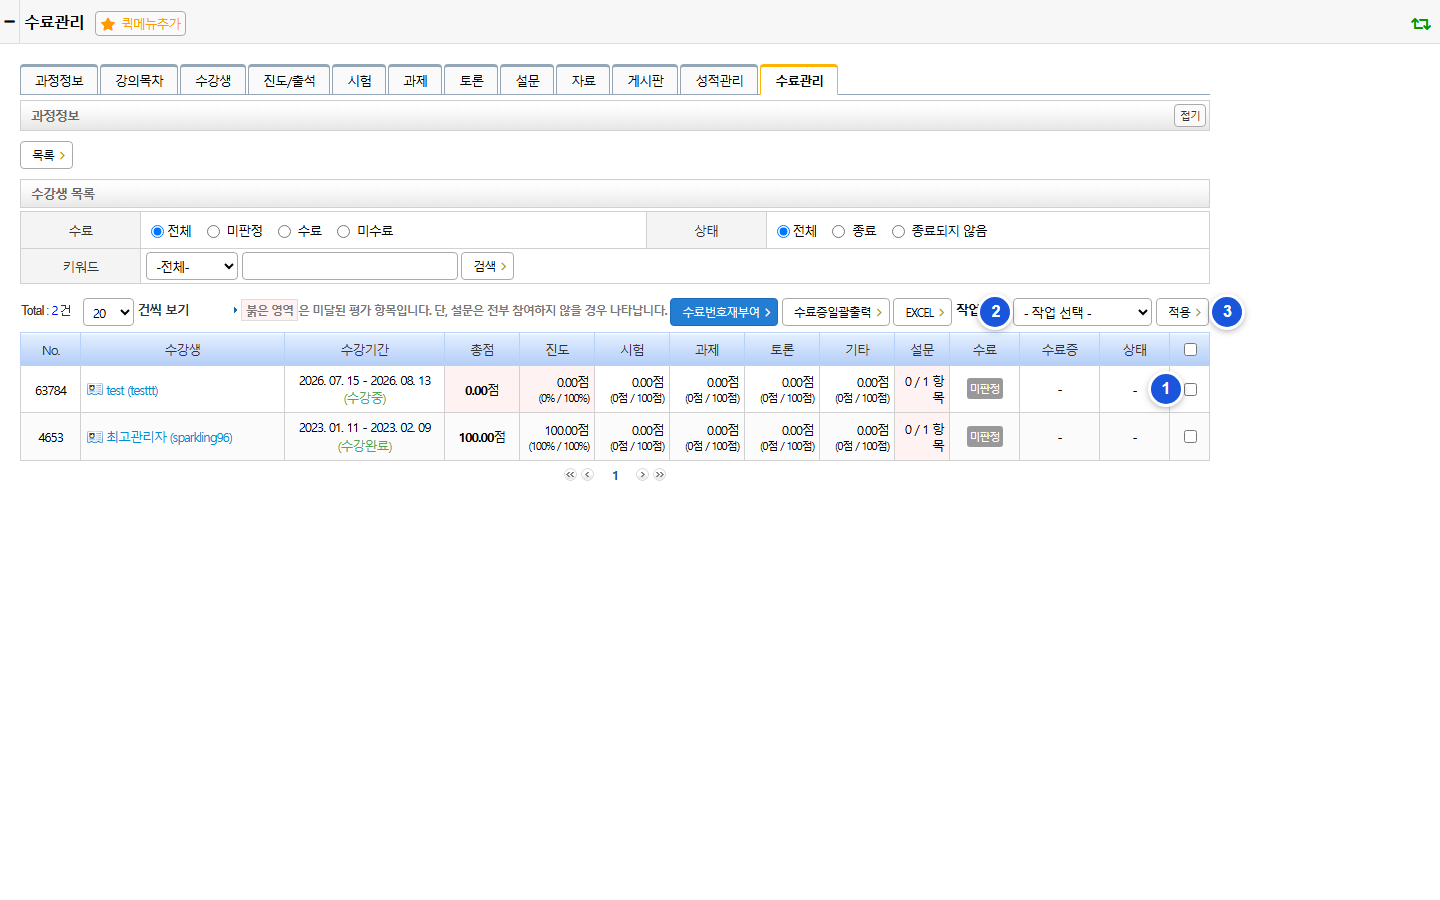
Task: Click the 수료증일괄출력 button
Action: point(836,312)
